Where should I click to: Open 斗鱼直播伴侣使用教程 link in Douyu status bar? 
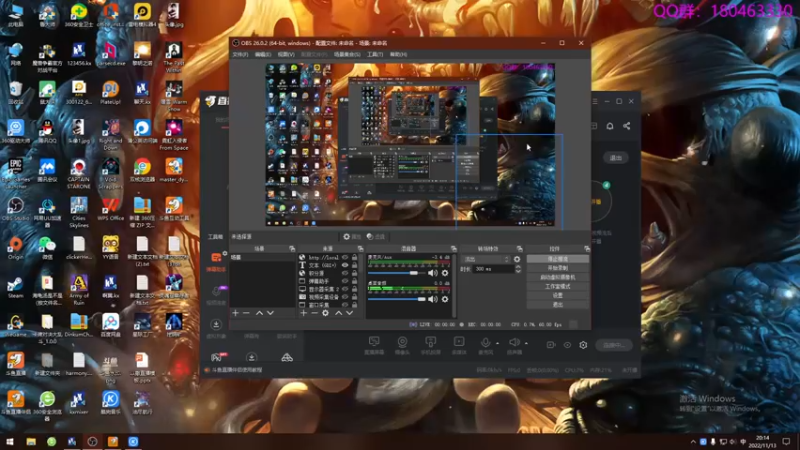(237, 370)
